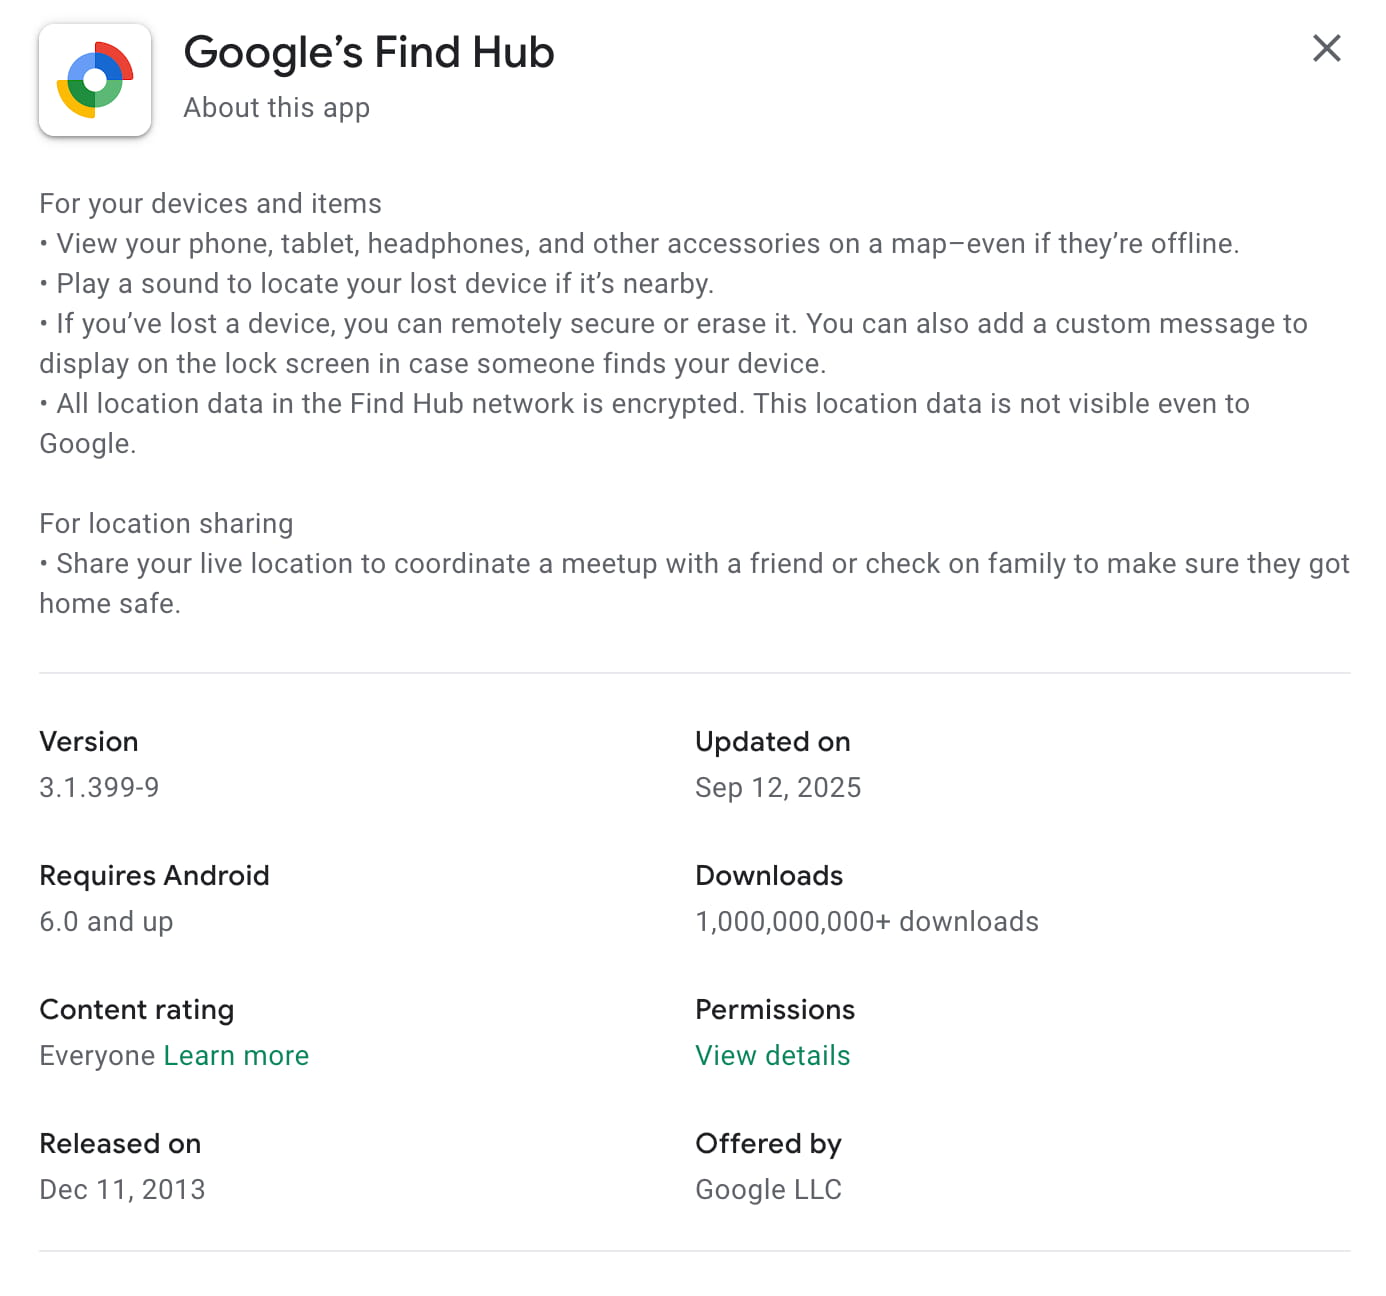Select the For your devices and items heading
This screenshot has height=1296, width=1386.
pyautogui.click(x=210, y=203)
